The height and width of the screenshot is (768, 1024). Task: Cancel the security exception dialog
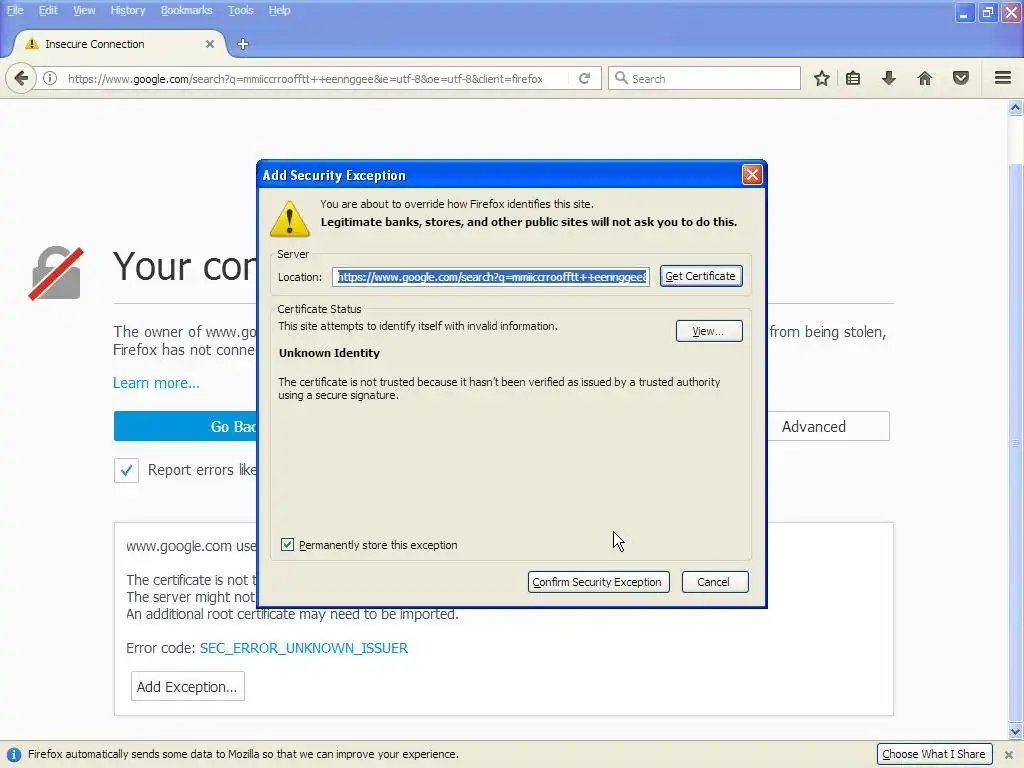coord(714,582)
